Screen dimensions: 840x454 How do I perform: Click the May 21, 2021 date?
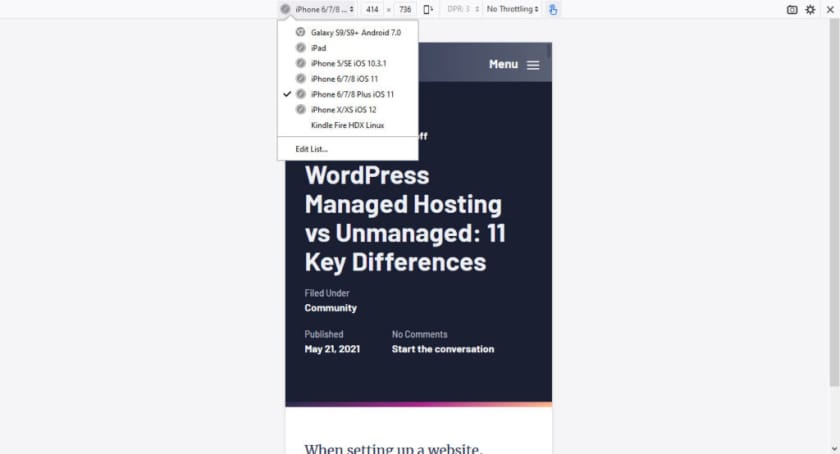pyautogui.click(x=332, y=349)
